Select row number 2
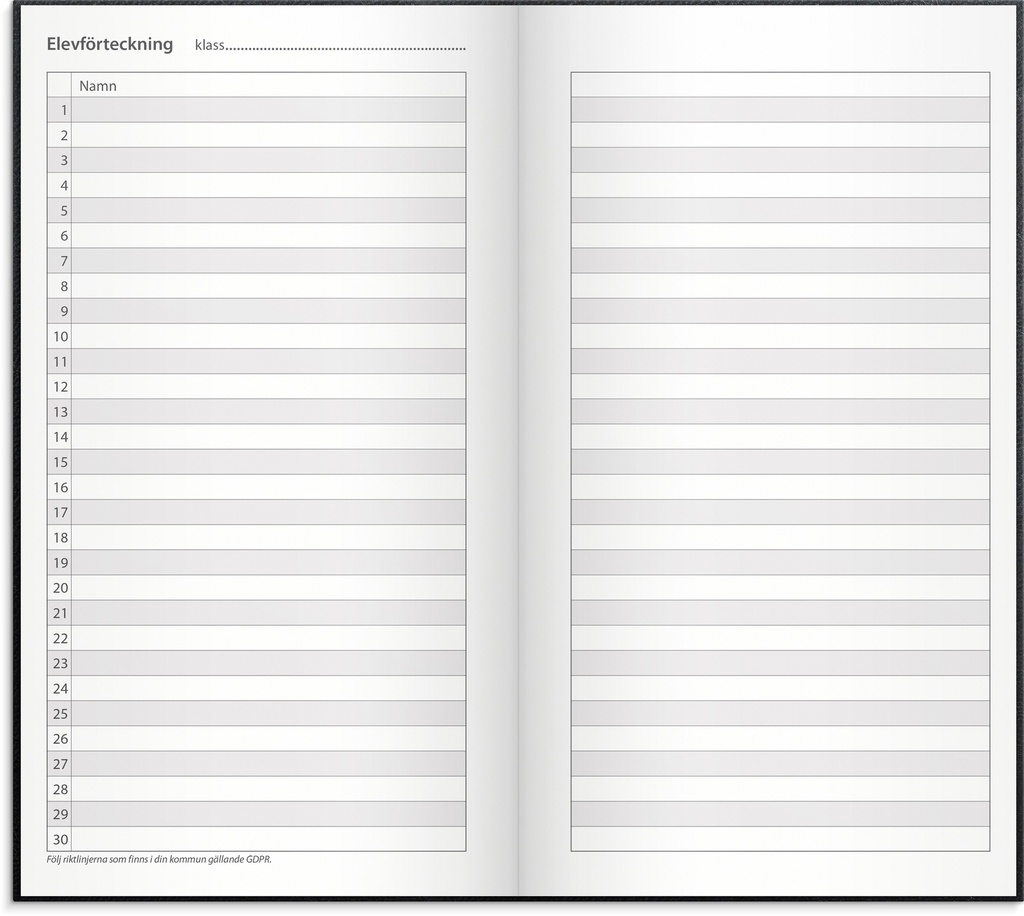 (256, 135)
